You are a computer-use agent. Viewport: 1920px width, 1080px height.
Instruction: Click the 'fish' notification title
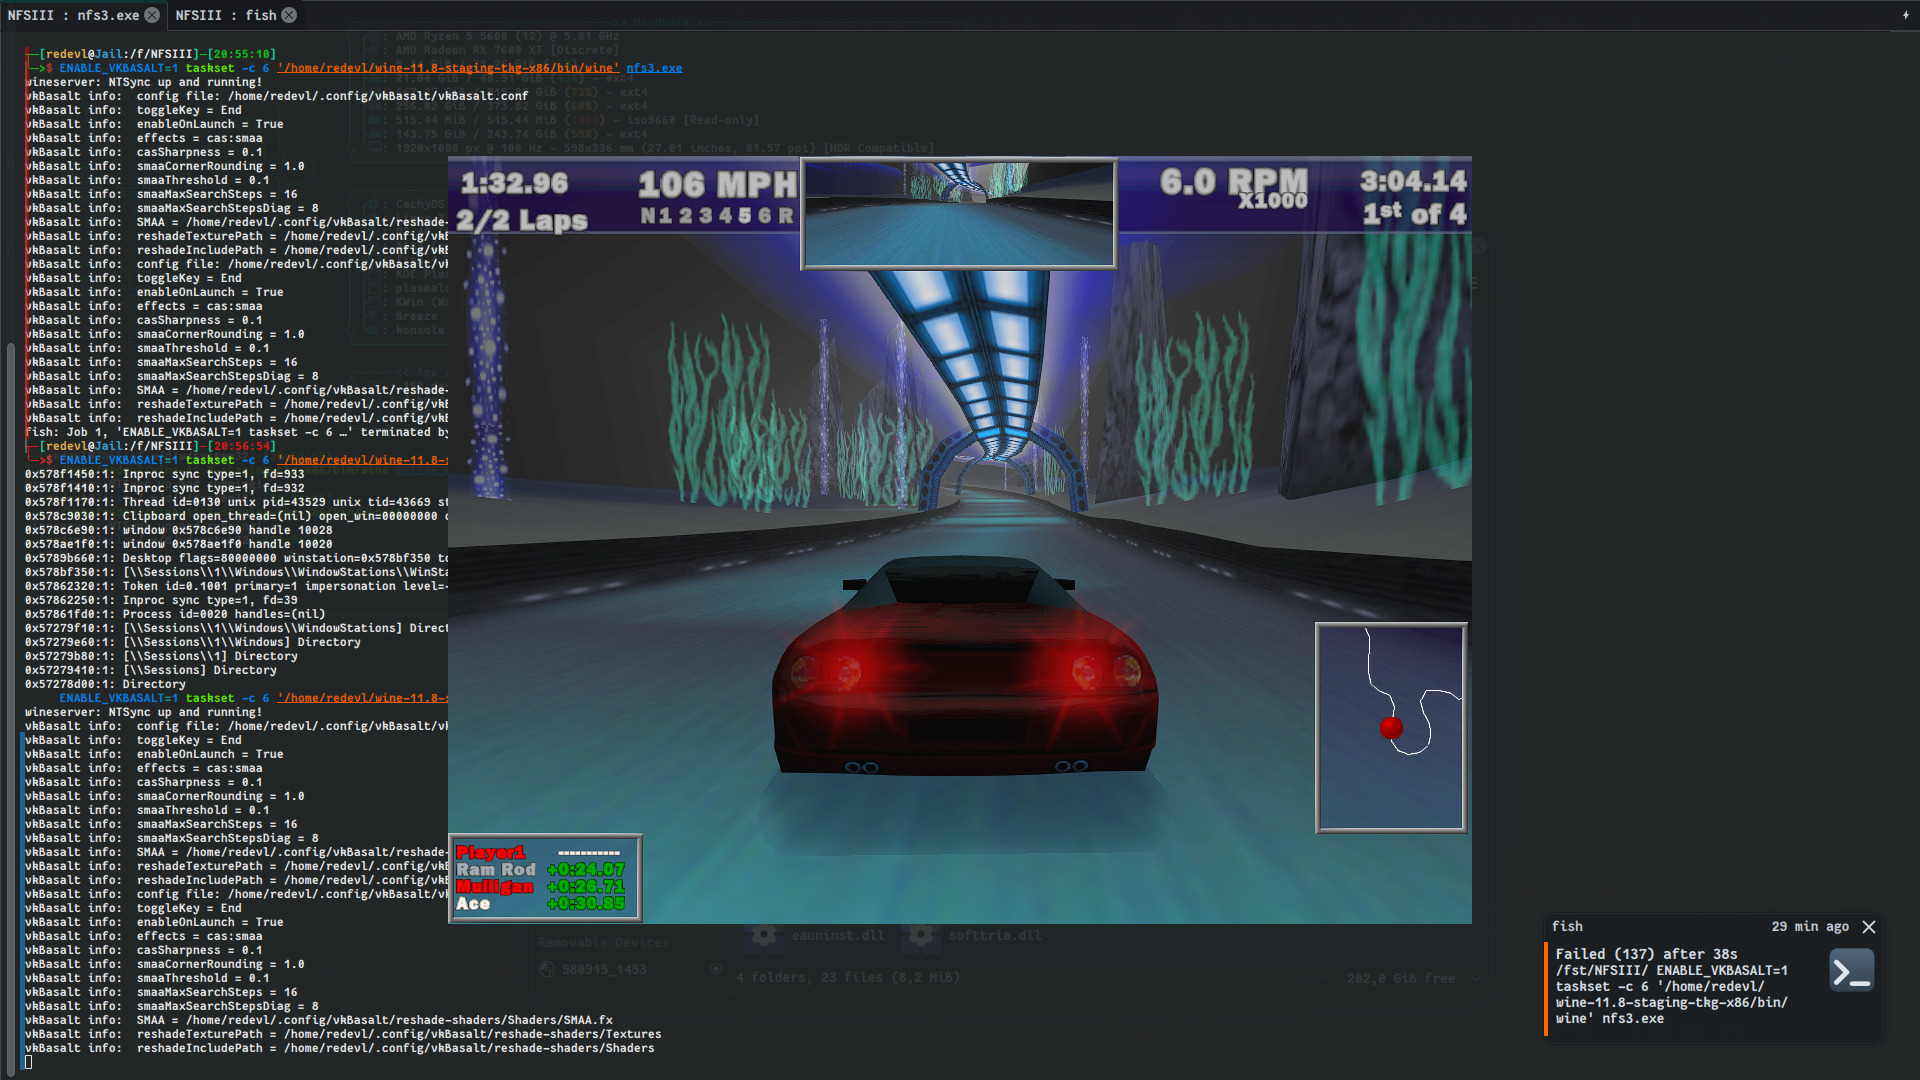click(1567, 927)
